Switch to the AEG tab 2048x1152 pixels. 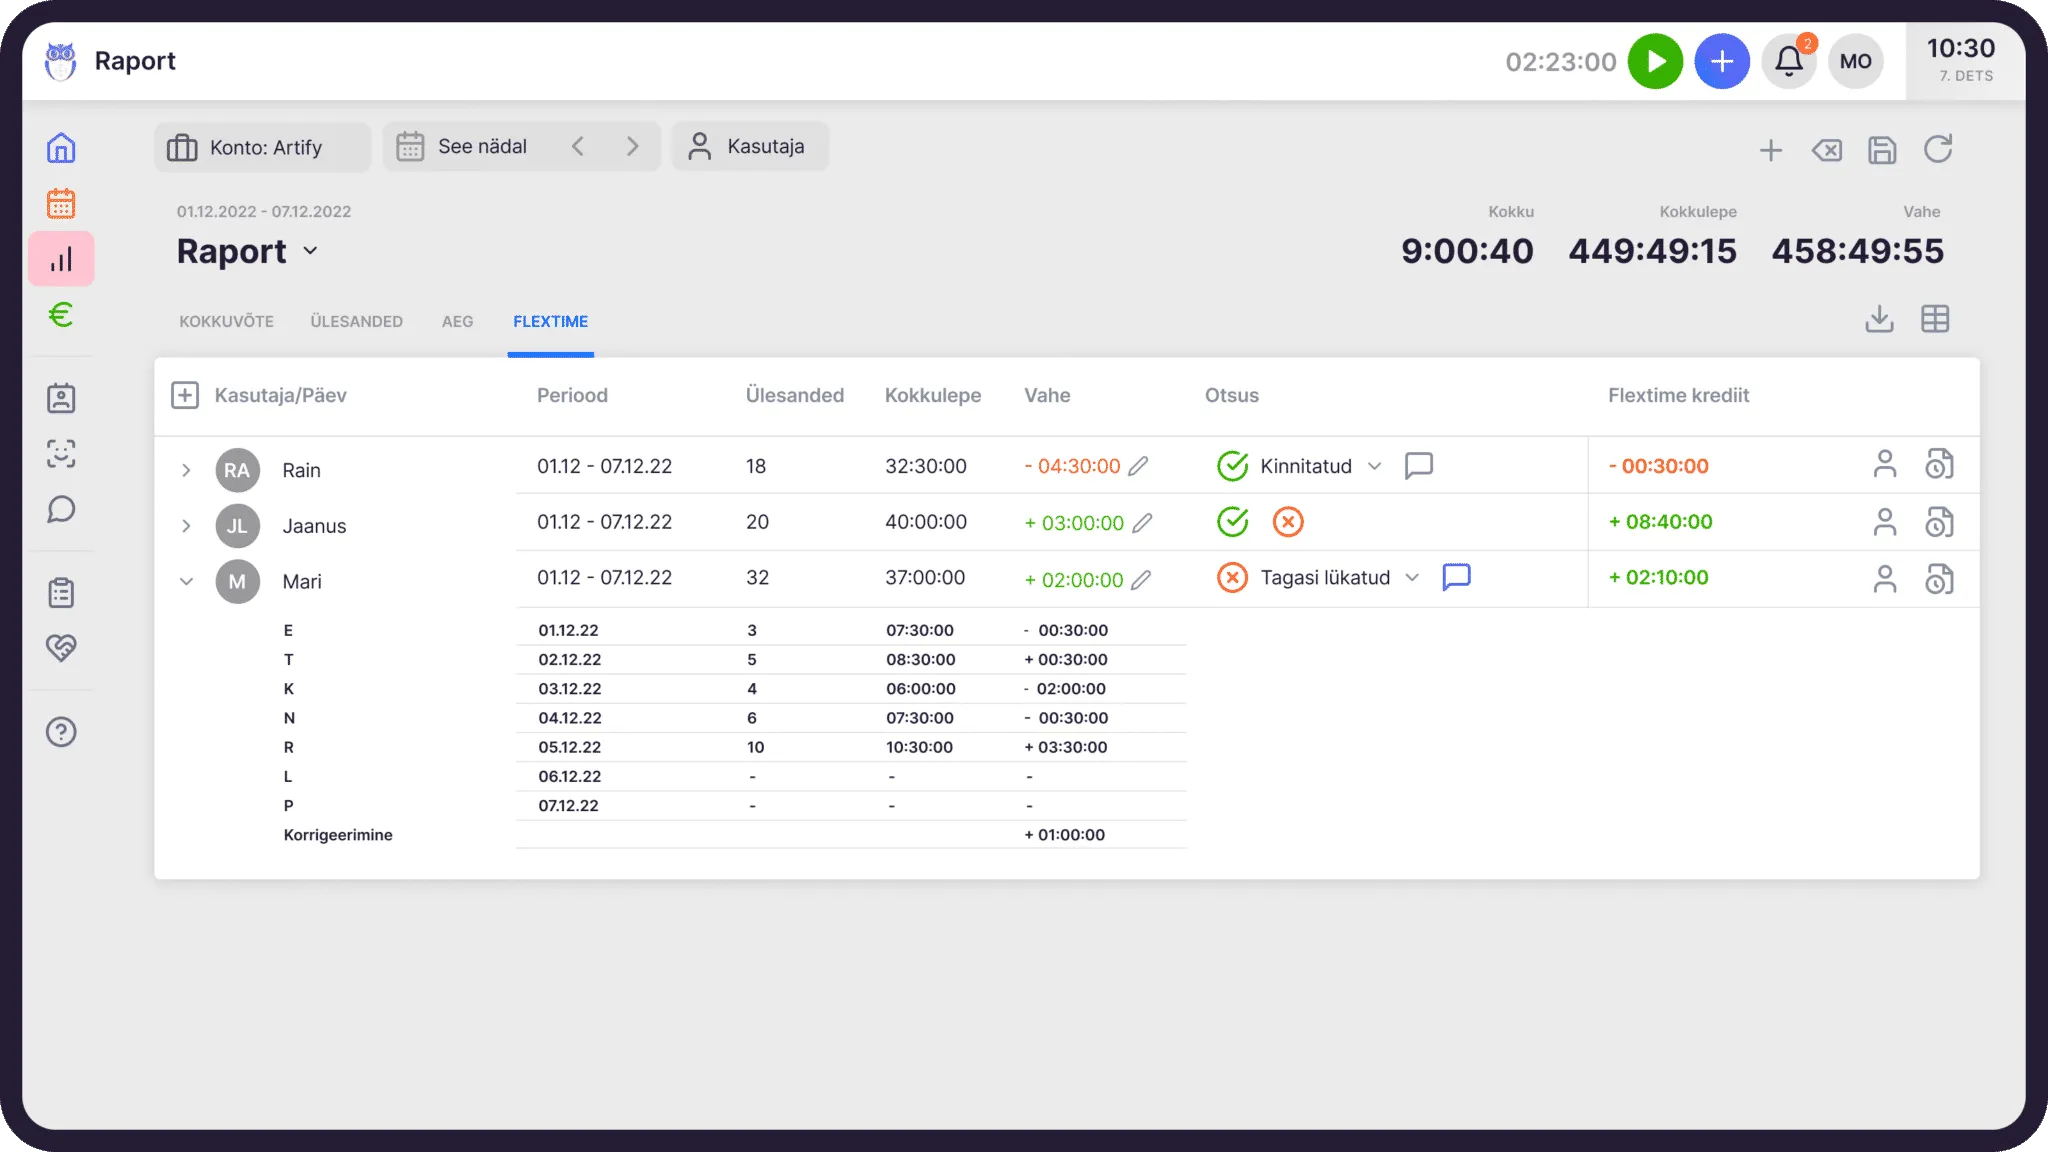458,321
